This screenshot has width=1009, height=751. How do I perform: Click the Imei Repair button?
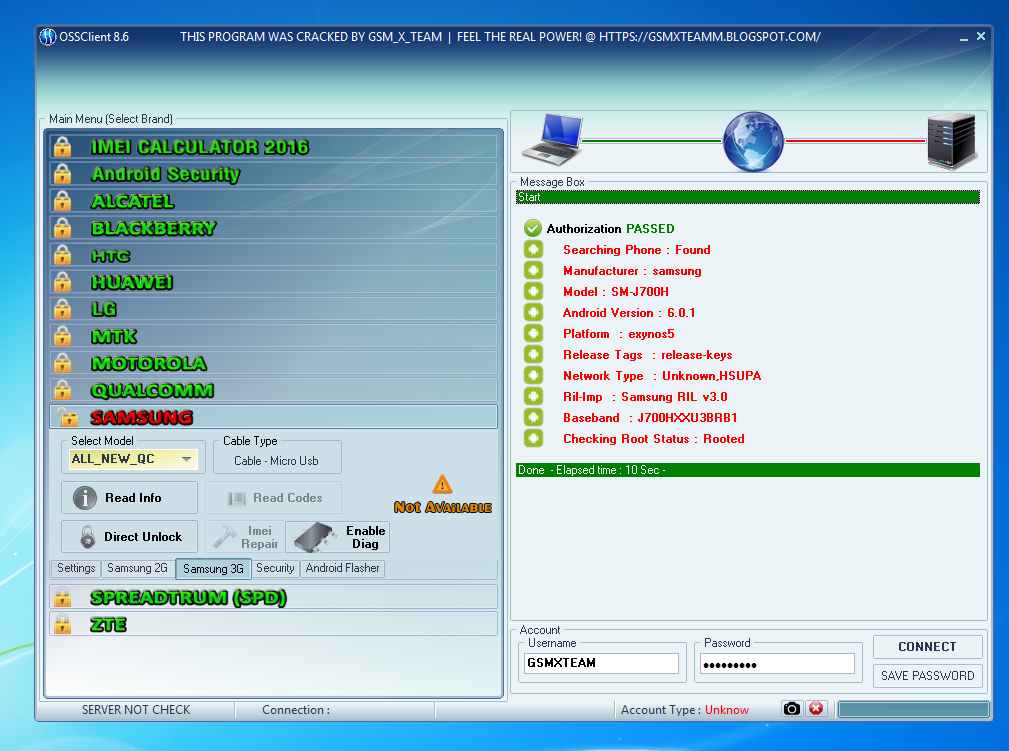[x=245, y=537]
